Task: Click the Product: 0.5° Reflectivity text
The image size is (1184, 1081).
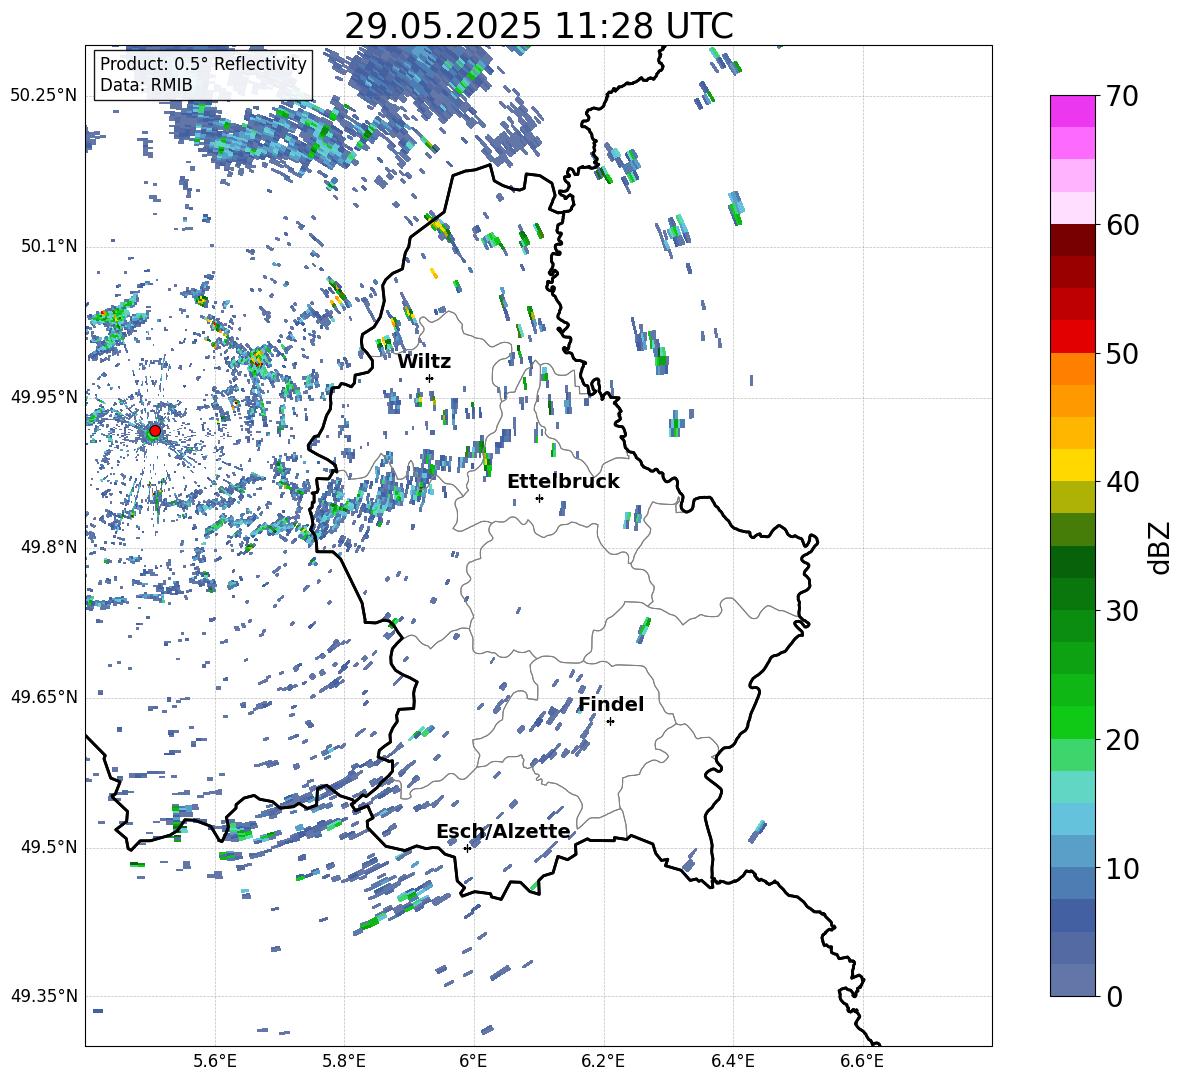Action: pos(203,64)
